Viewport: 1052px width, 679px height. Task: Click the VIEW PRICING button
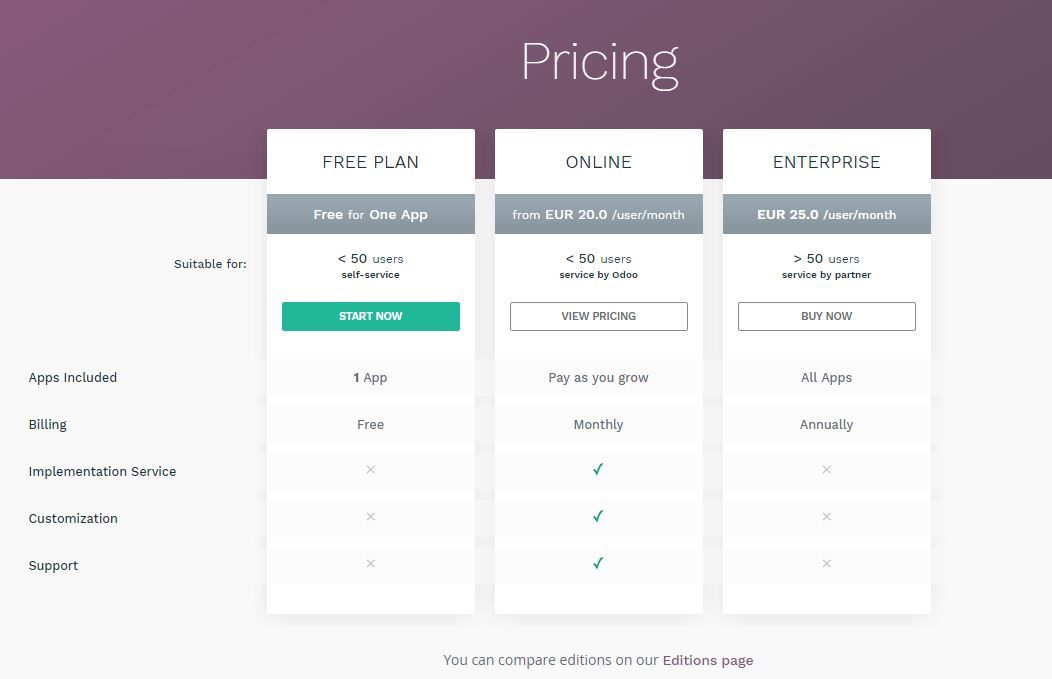tap(598, 316)
